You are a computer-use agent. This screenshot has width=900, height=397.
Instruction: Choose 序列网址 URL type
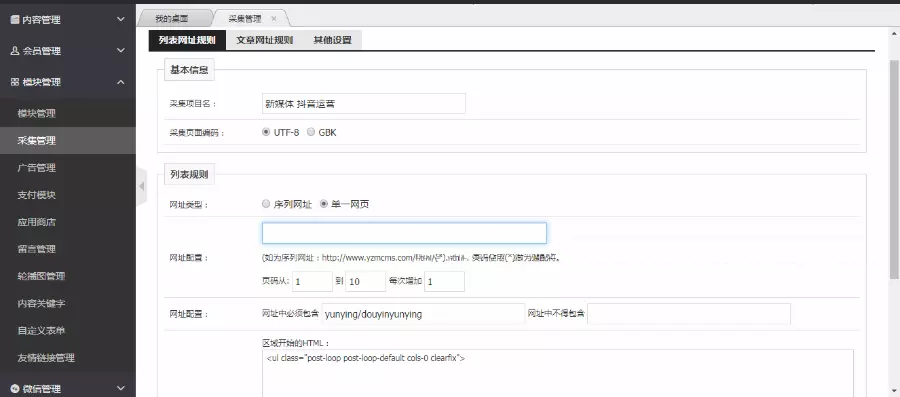[x=266, y=204]
